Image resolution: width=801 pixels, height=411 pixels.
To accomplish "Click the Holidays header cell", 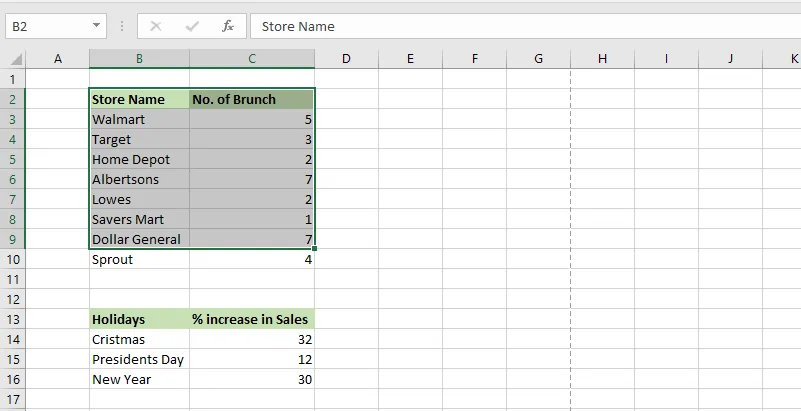I will (139, 320).
